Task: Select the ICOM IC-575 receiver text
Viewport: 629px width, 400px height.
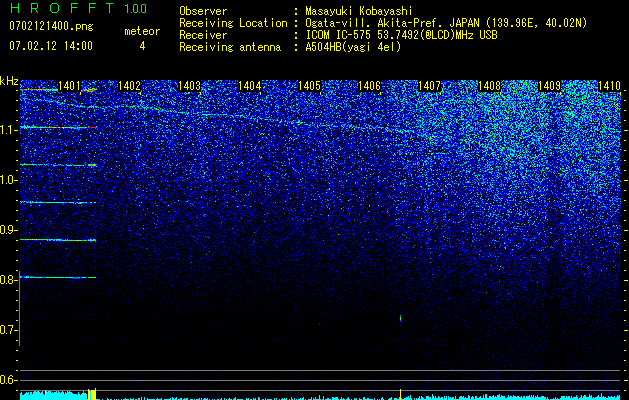Action: pyautogui.click(x=402, y=35)
